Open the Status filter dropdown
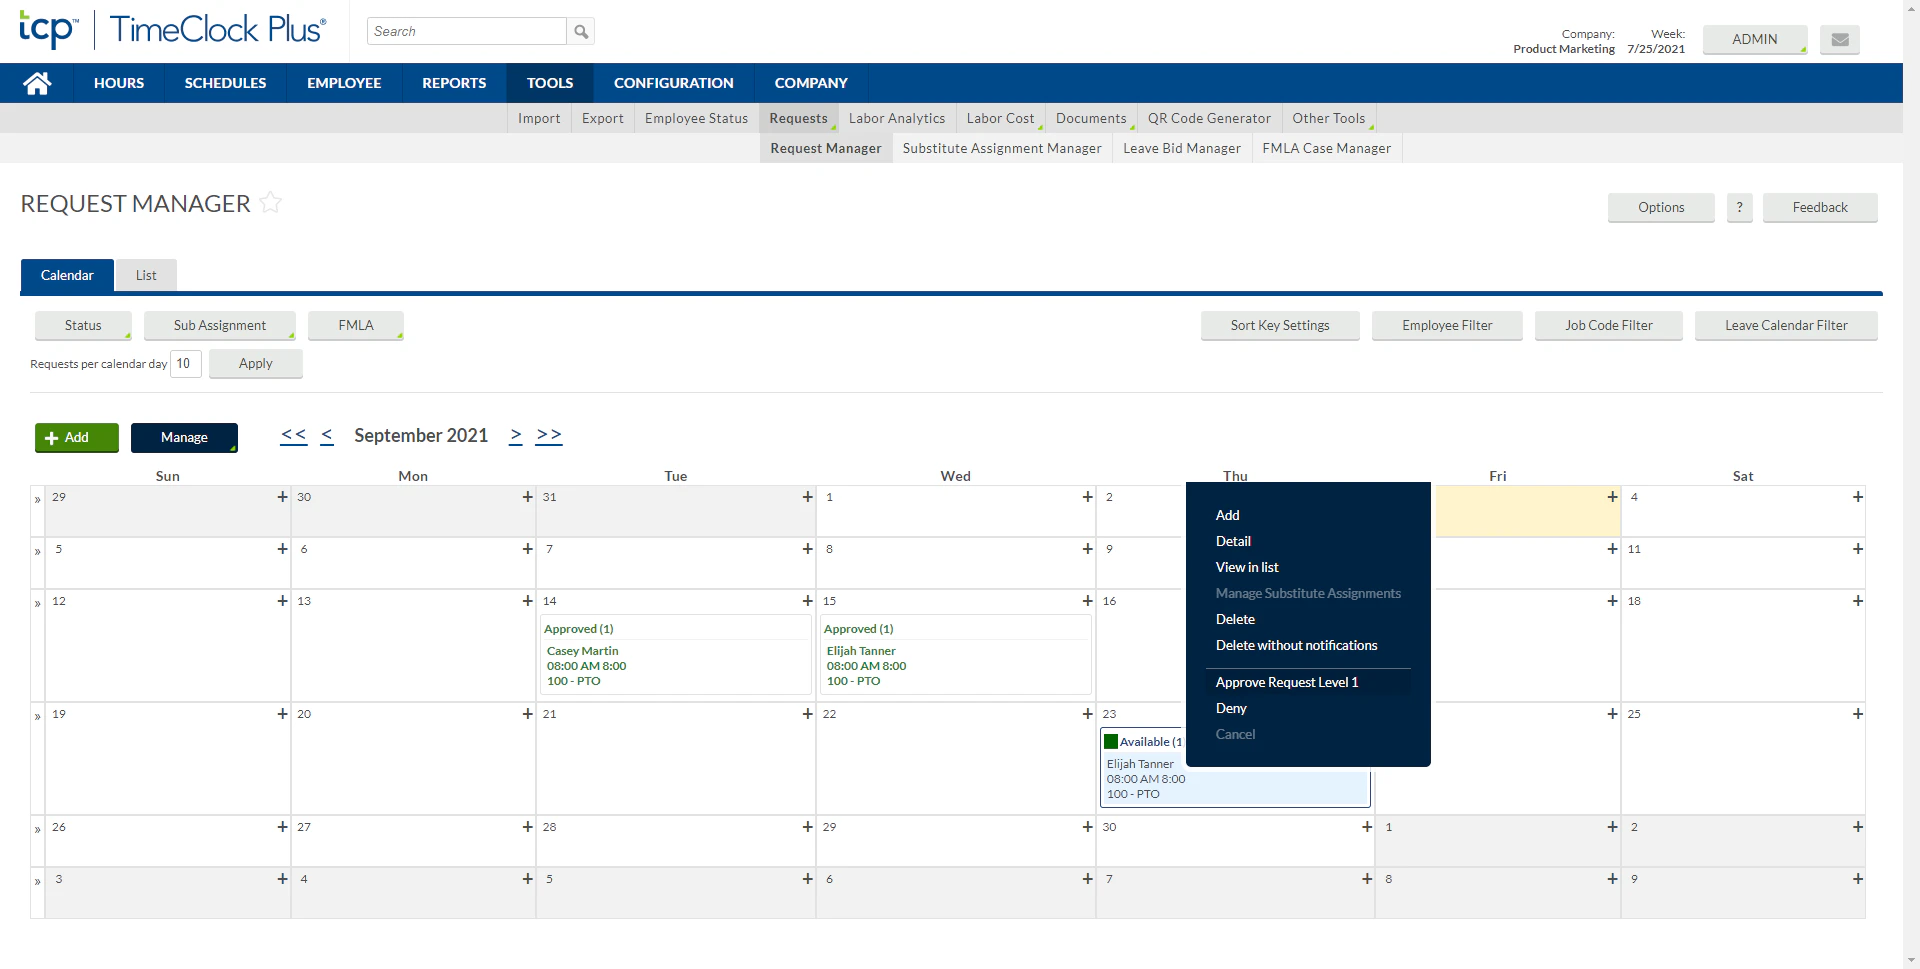Viewport: 1920px width, 969px height. [83, 325]
